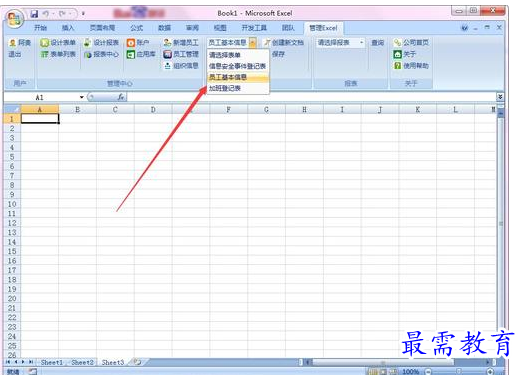Select 信息安全事件登记表 in dropdown list
This screenshot has height=375, width=523.
click(238, 66)
